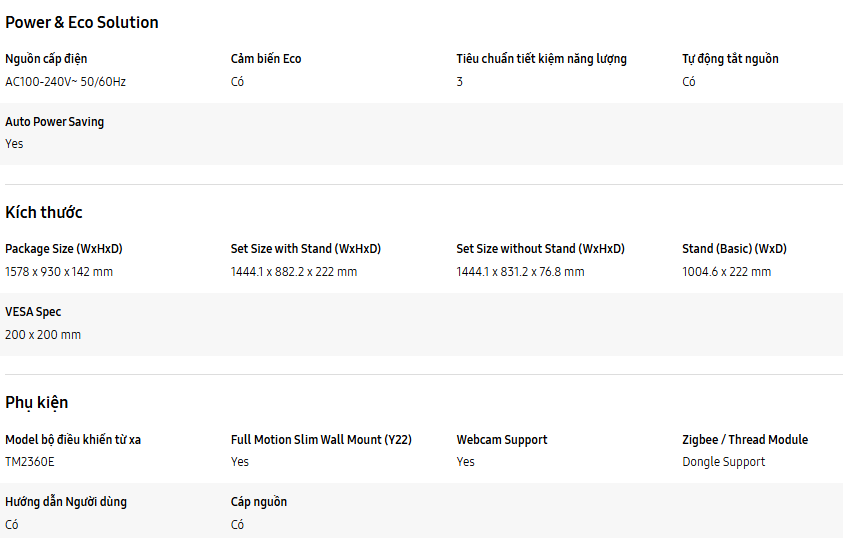Click the Kích thước section heading

44,212
